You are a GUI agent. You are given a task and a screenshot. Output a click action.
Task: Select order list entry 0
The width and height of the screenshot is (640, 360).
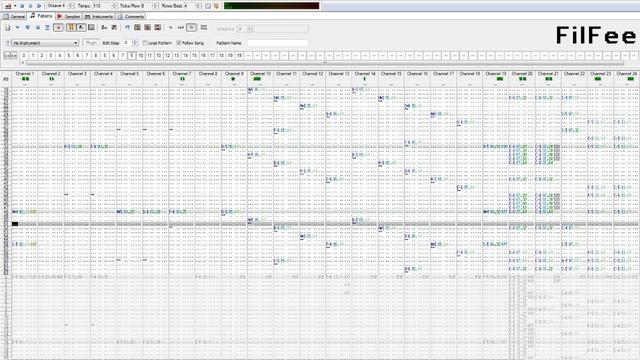(x=24, y=56)
